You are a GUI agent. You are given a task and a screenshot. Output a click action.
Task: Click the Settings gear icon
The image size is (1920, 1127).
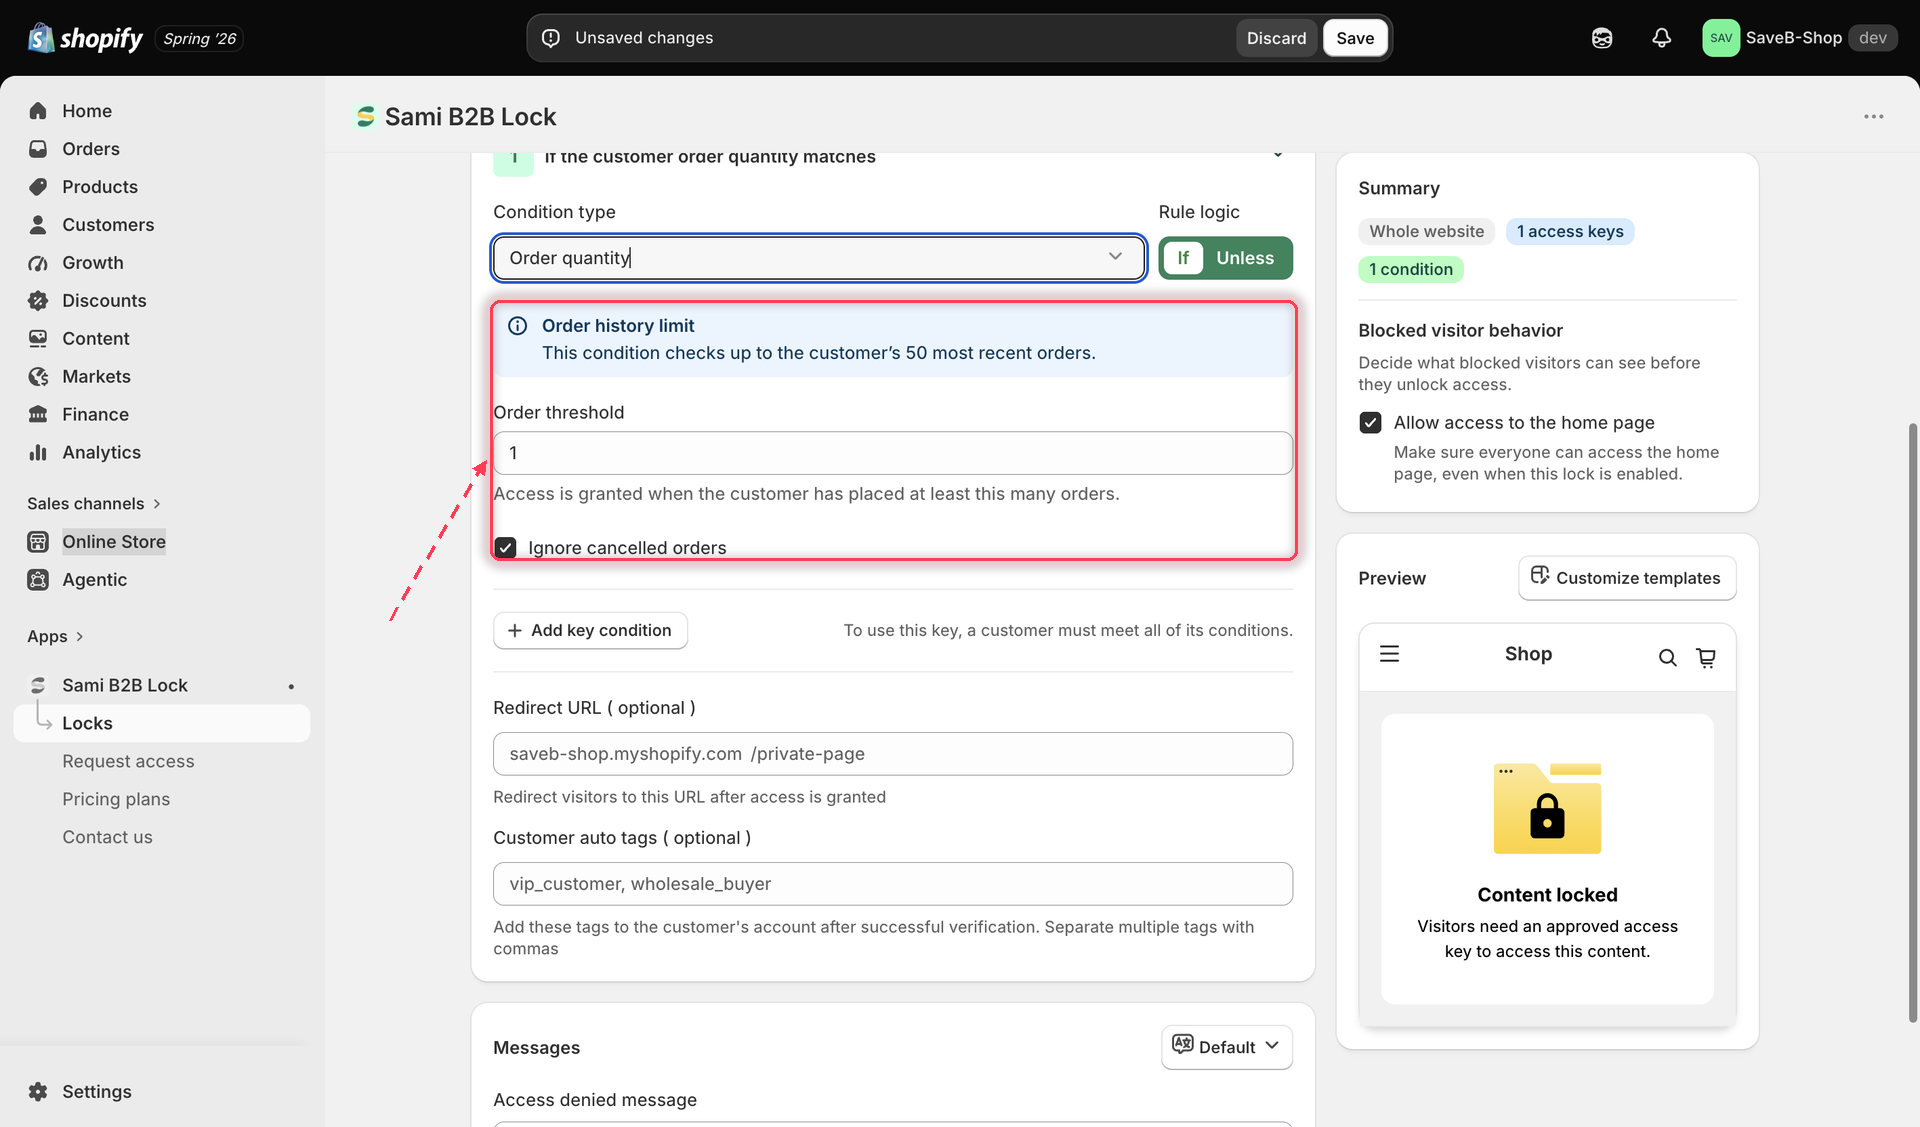tap(38, 1092)
